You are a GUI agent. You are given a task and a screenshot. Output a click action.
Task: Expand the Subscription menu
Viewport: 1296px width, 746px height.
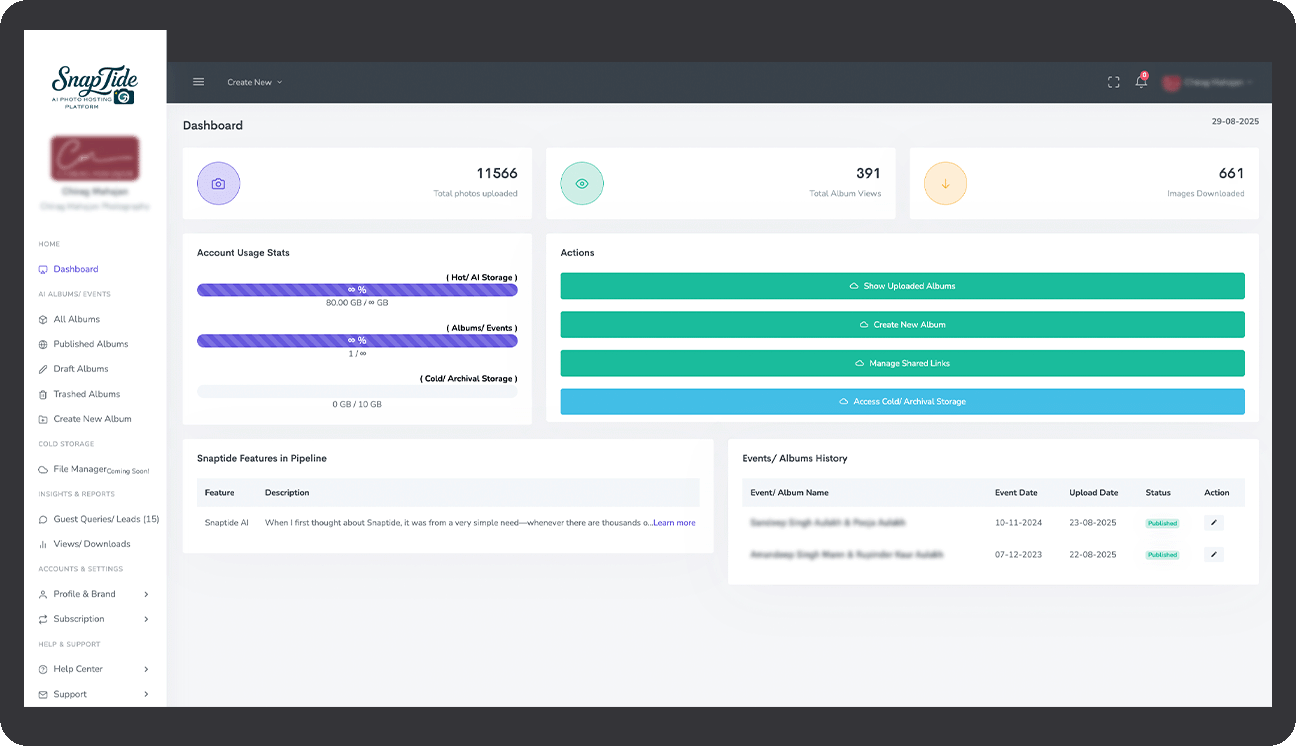click(x=94, y=619)
